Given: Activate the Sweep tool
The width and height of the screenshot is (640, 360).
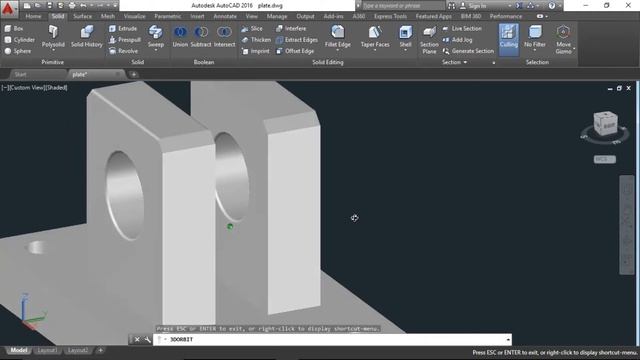Looking at the screenshot, I should coord(156,36).
